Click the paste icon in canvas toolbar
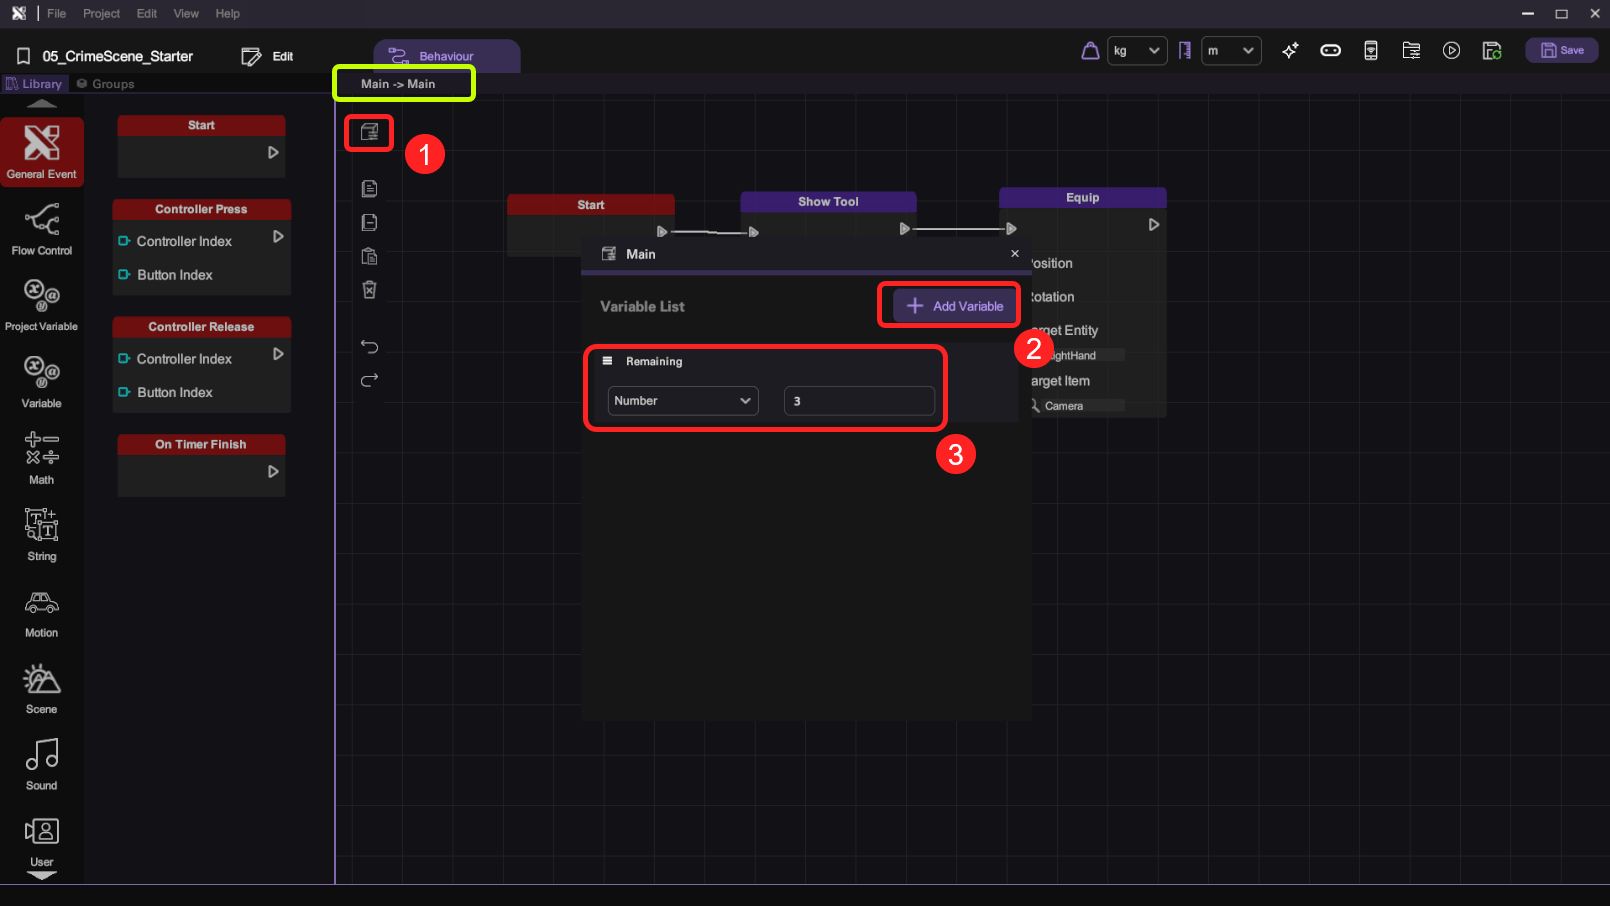Screen dimensions: 1610x906 (x=369, y=256)
